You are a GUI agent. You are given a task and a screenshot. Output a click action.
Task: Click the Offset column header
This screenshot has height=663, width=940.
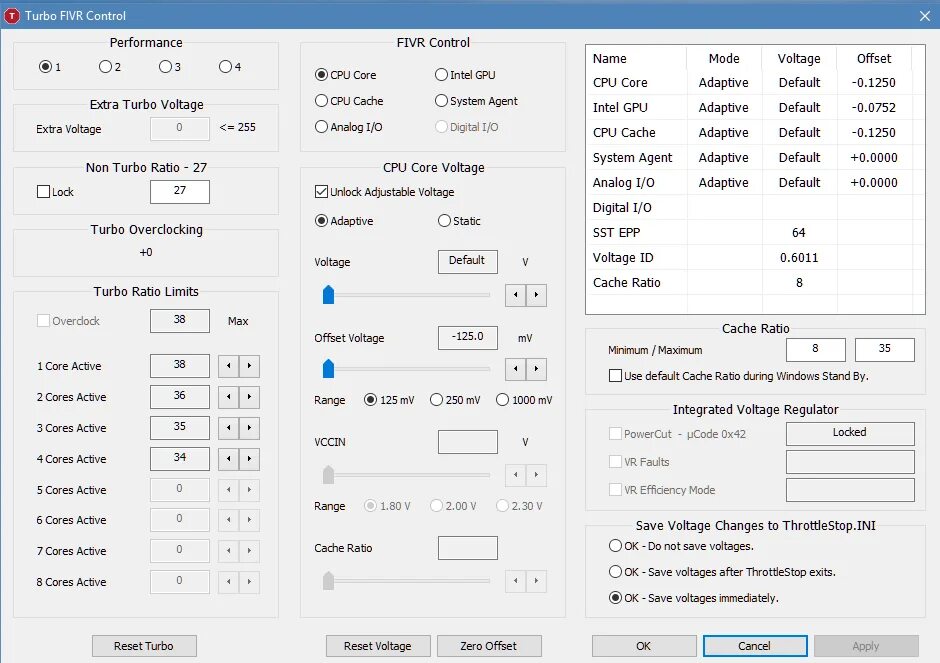(x=874, y=58)
